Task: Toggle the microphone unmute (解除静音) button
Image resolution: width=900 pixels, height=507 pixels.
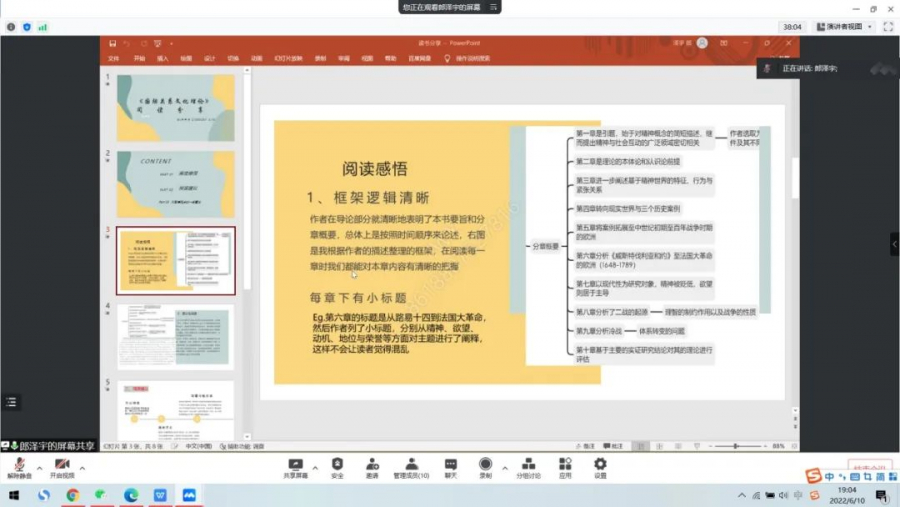Action: [19, 466]
